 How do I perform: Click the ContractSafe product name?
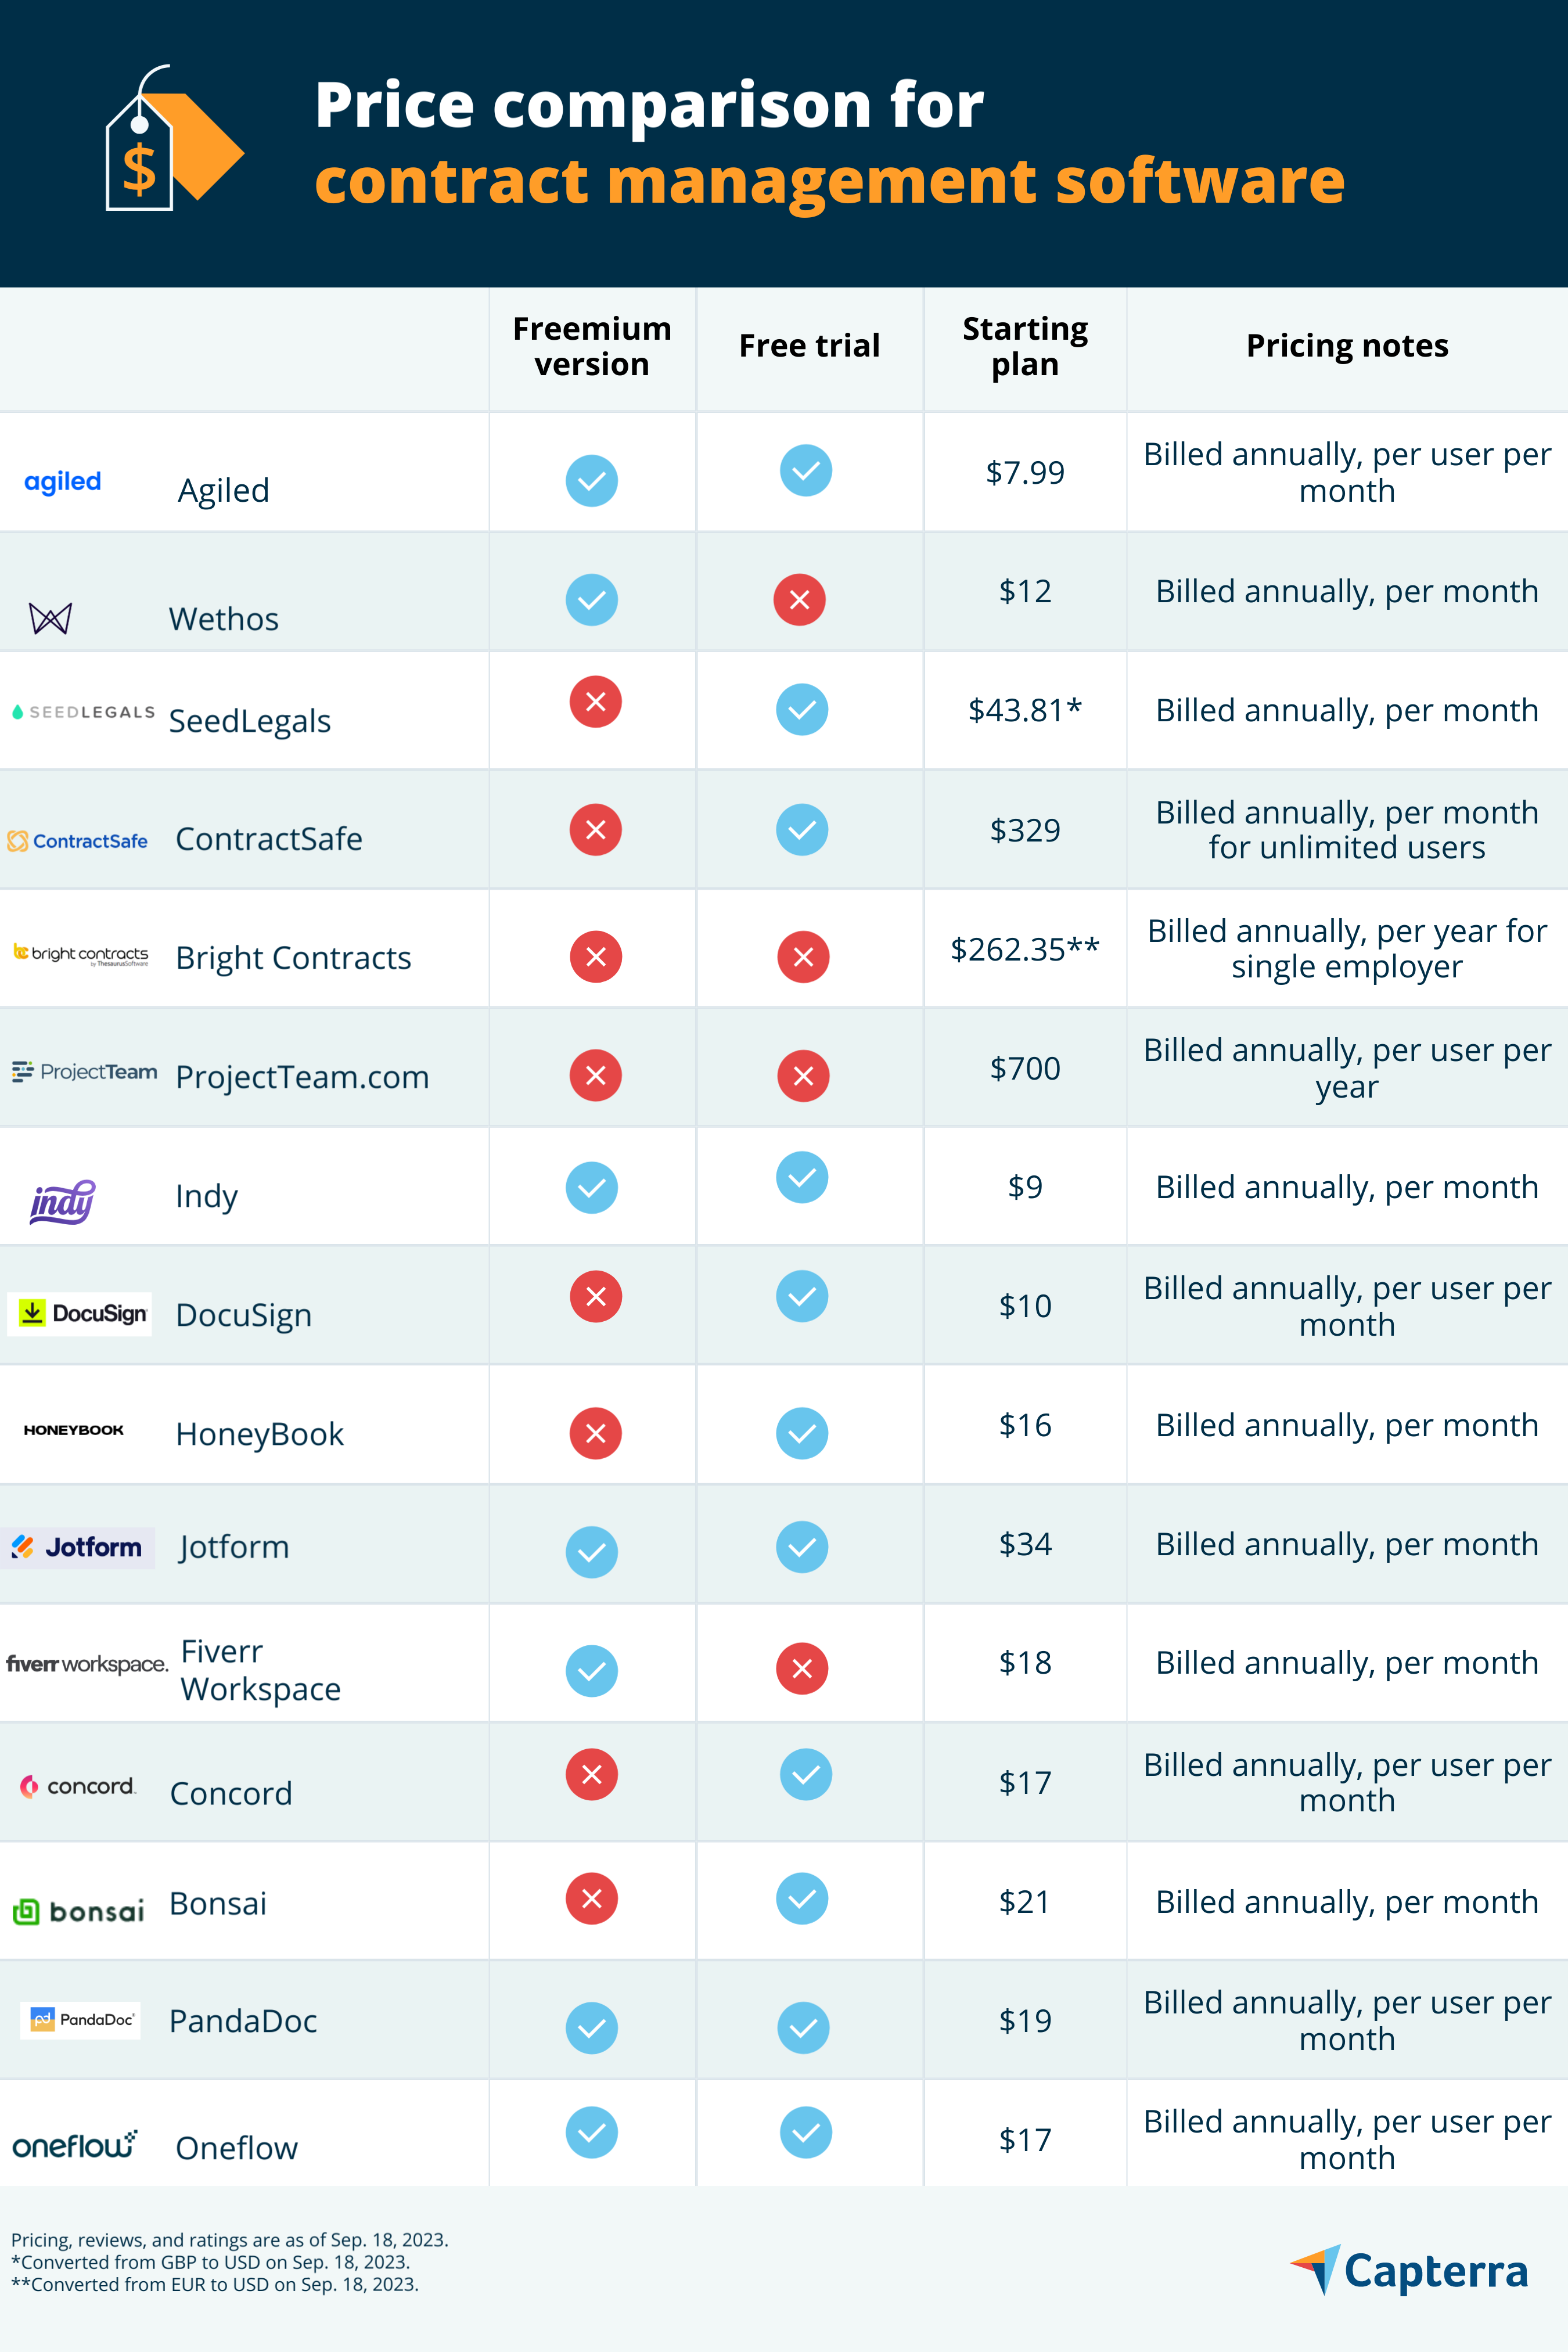point(269,839)
